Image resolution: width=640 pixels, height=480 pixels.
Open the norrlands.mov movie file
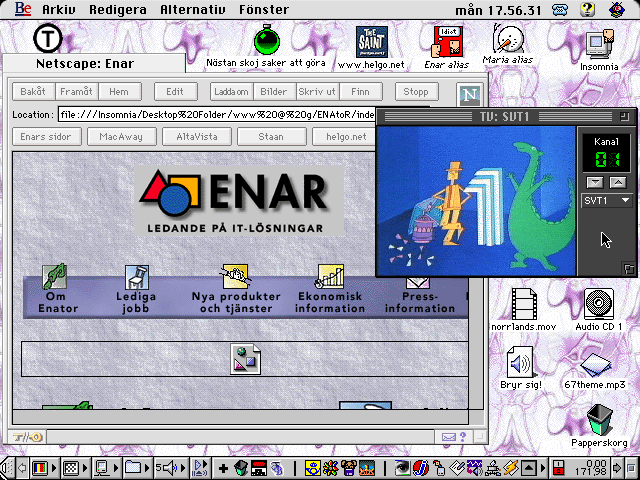click(x=525, y=303)
